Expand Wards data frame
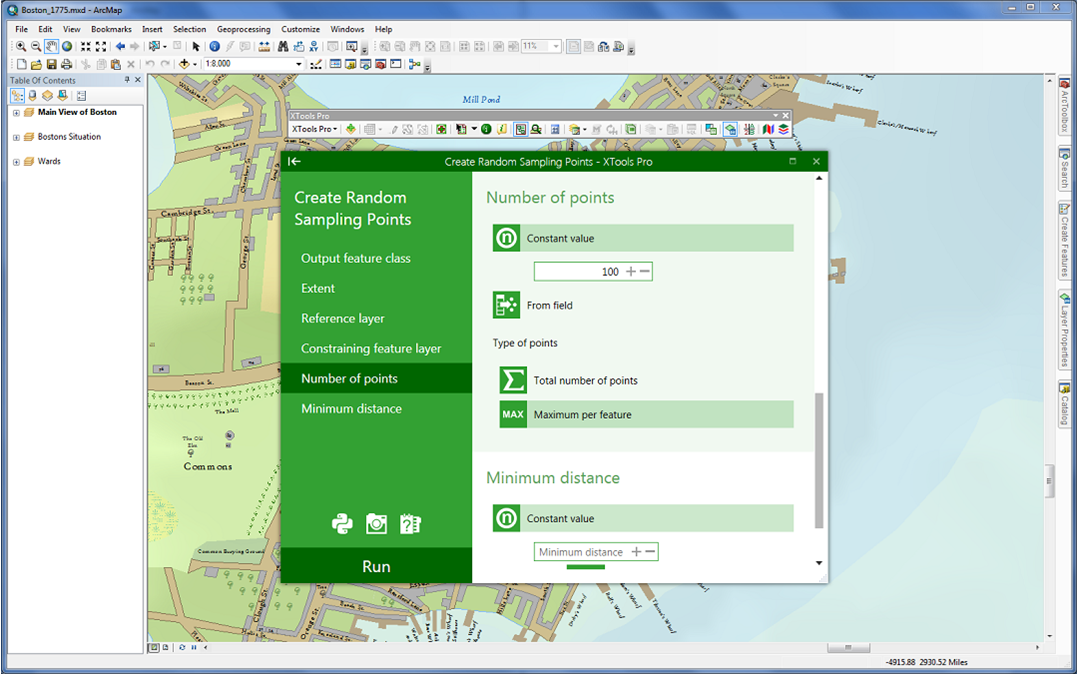Screen dimensions: 1078x674 click(16, 162)
